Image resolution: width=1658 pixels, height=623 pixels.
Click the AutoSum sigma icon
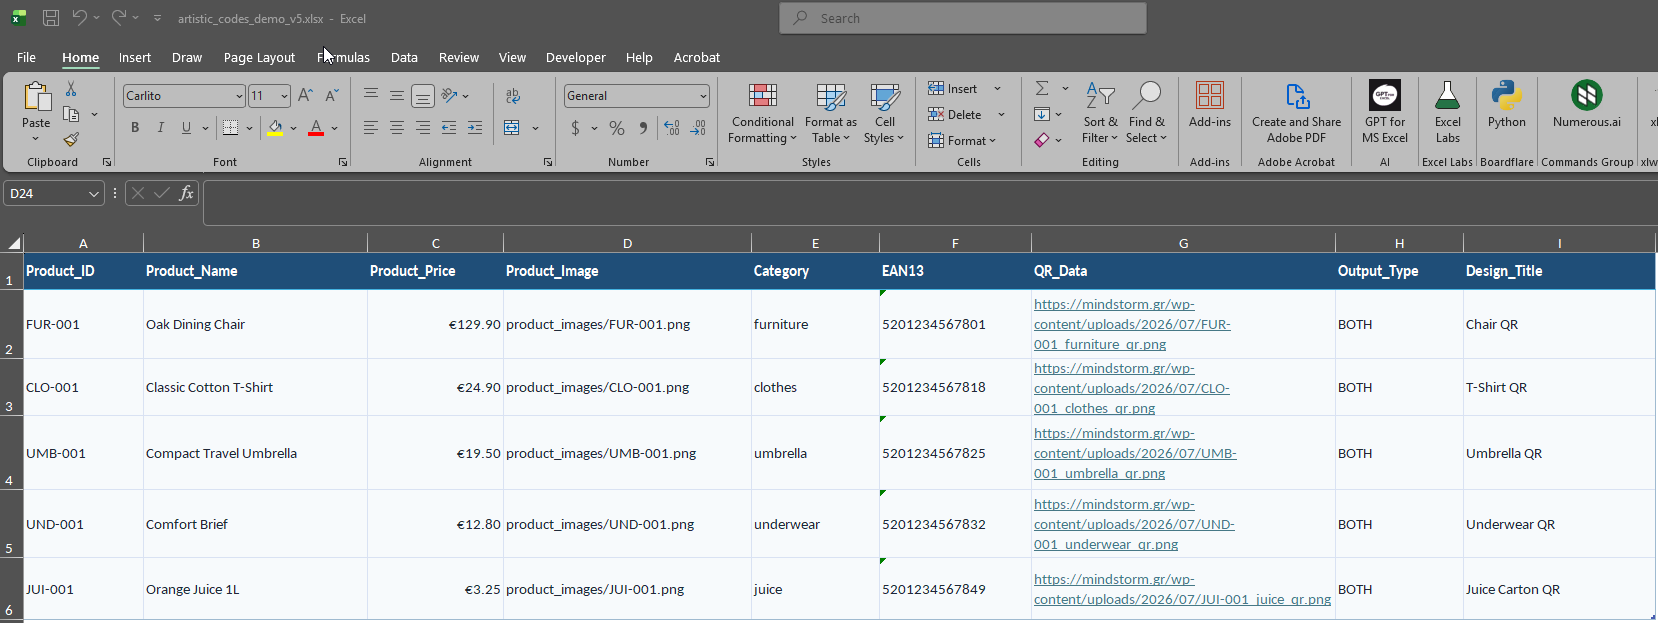click(1042, 88)
